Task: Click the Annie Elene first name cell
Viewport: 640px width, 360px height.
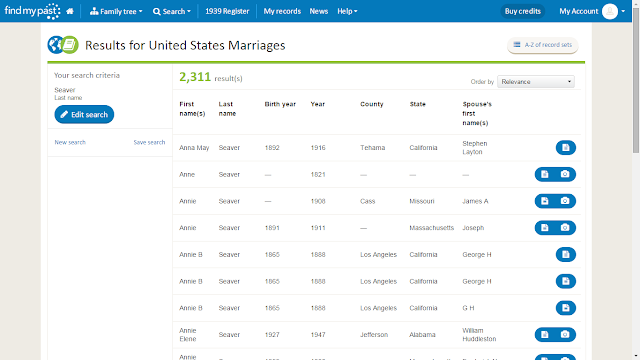Action: click(188, 335)
